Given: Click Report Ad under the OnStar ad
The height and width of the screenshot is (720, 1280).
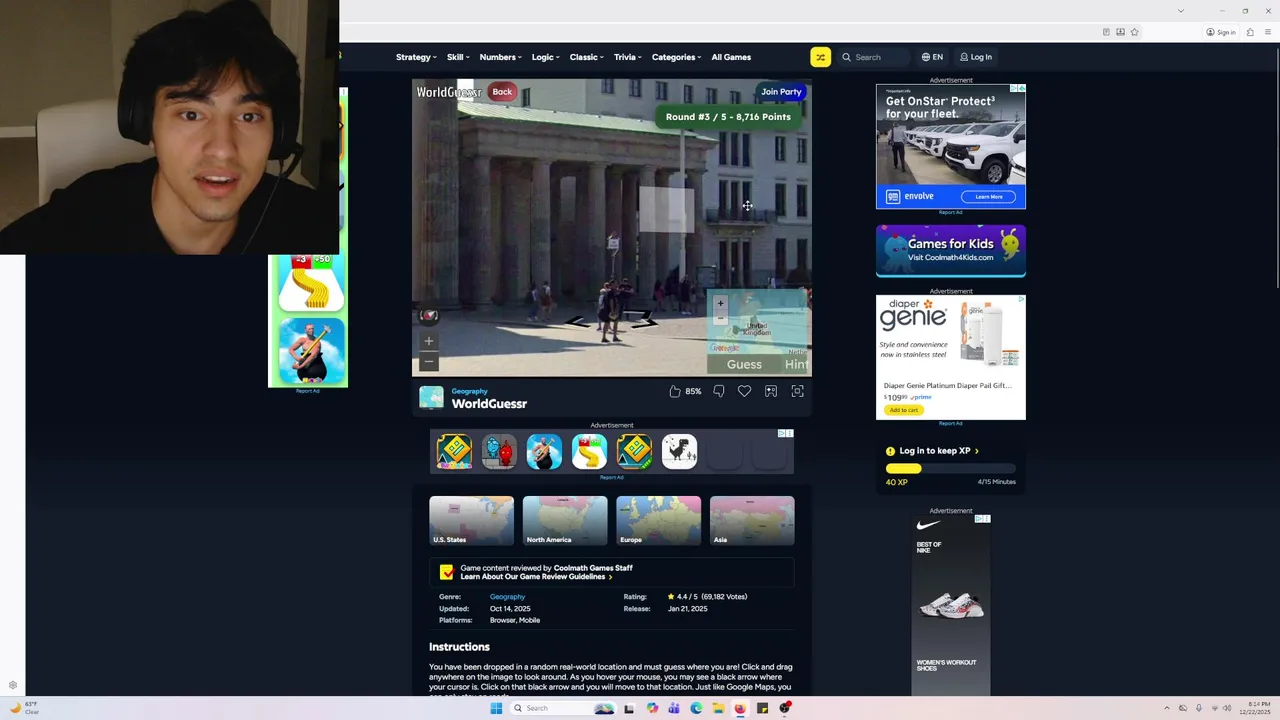Looking at the screenshot, I should click(950, 212).
